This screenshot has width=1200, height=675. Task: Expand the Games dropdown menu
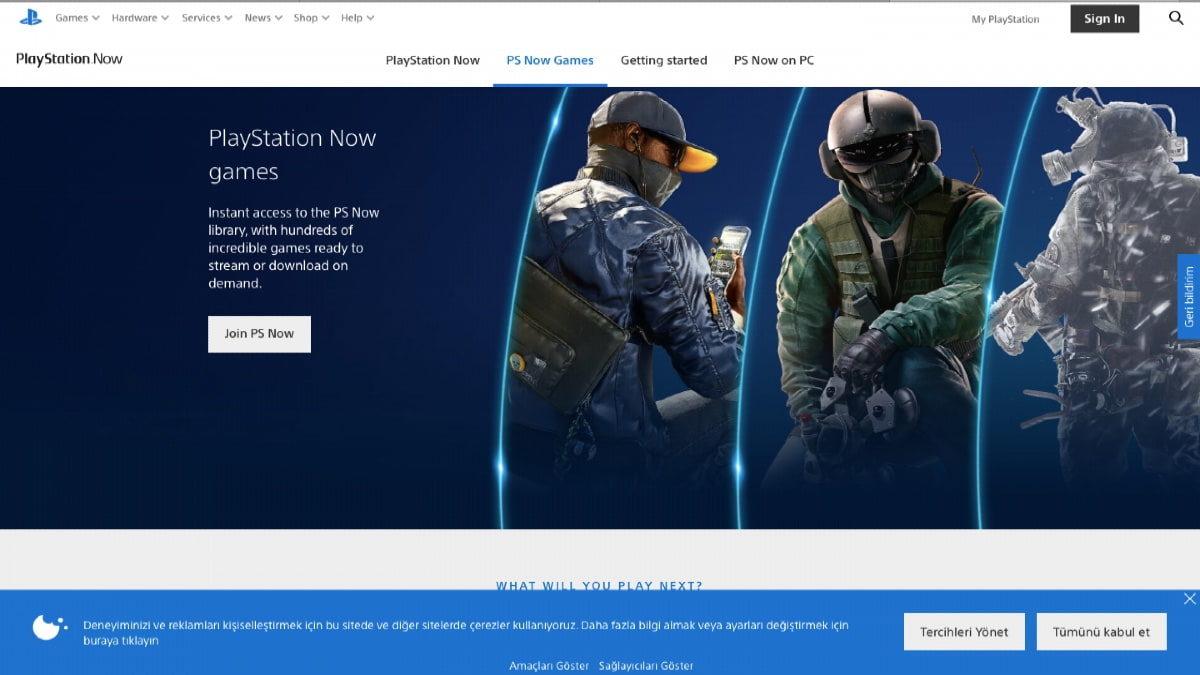point(77,18)
